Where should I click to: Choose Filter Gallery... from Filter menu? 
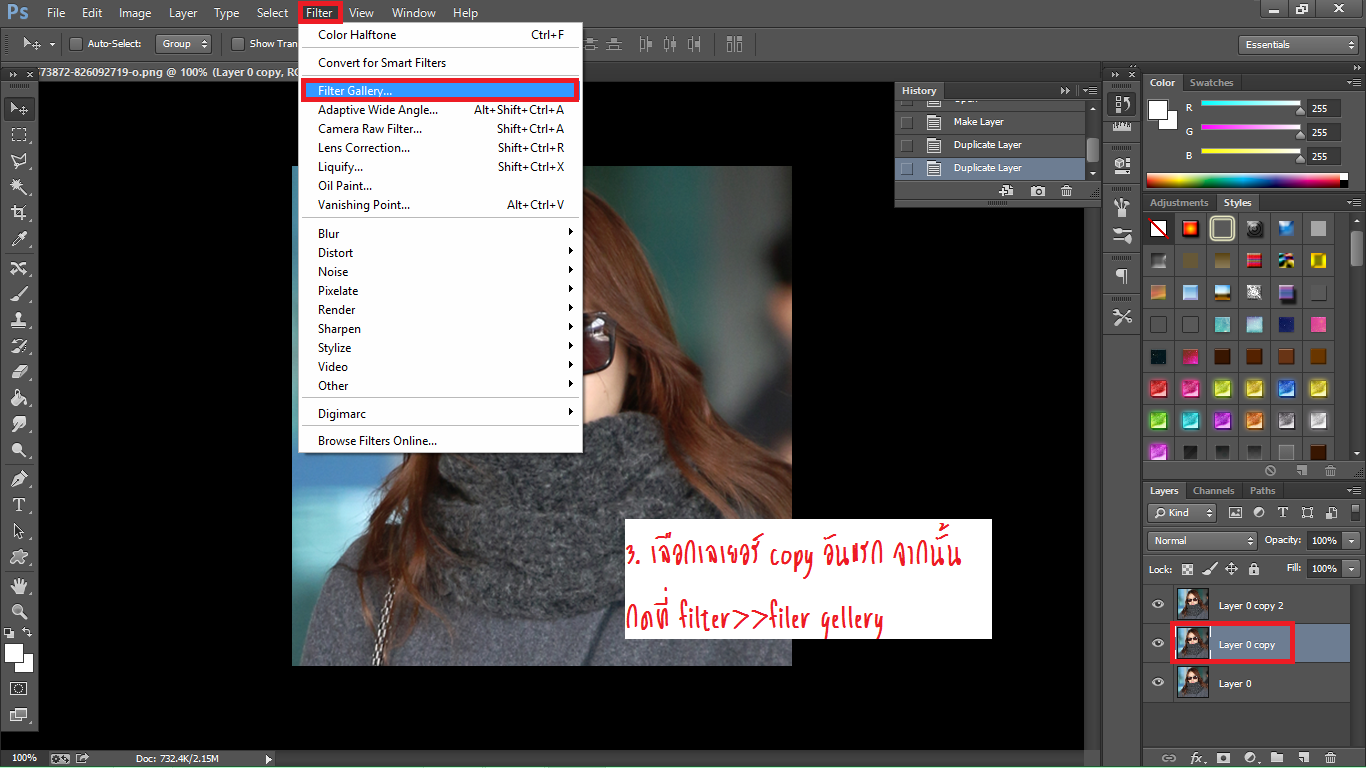click(x=440, y=91)
